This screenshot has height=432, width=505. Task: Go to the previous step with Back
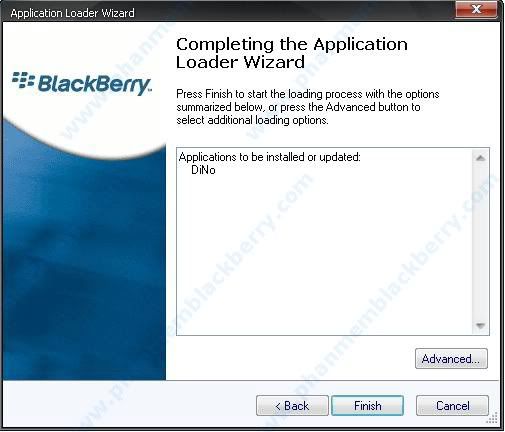tap(292, 405)
